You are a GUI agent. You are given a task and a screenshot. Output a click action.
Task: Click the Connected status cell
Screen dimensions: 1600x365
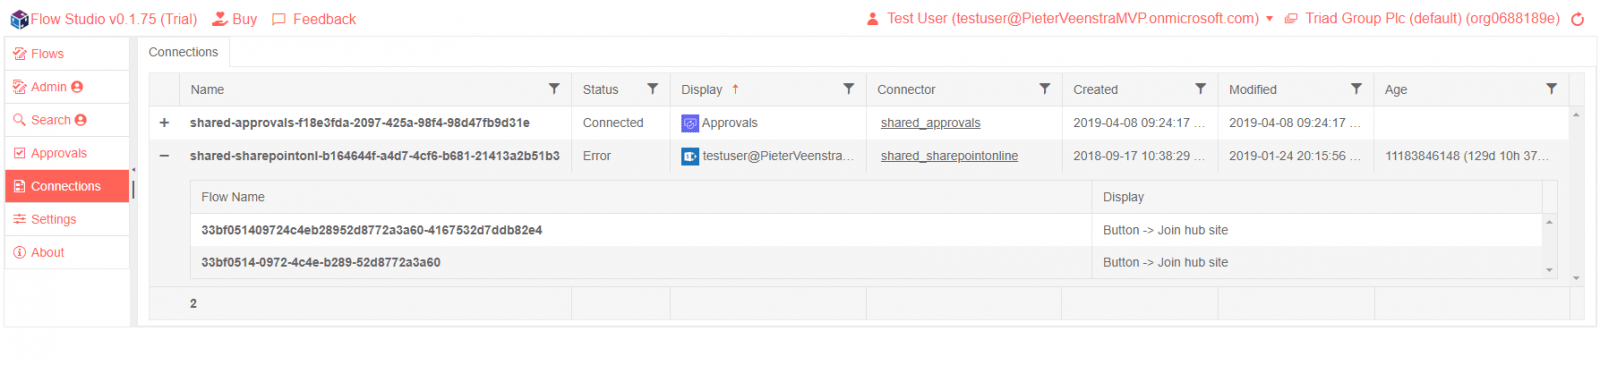[x=620, y=123]
